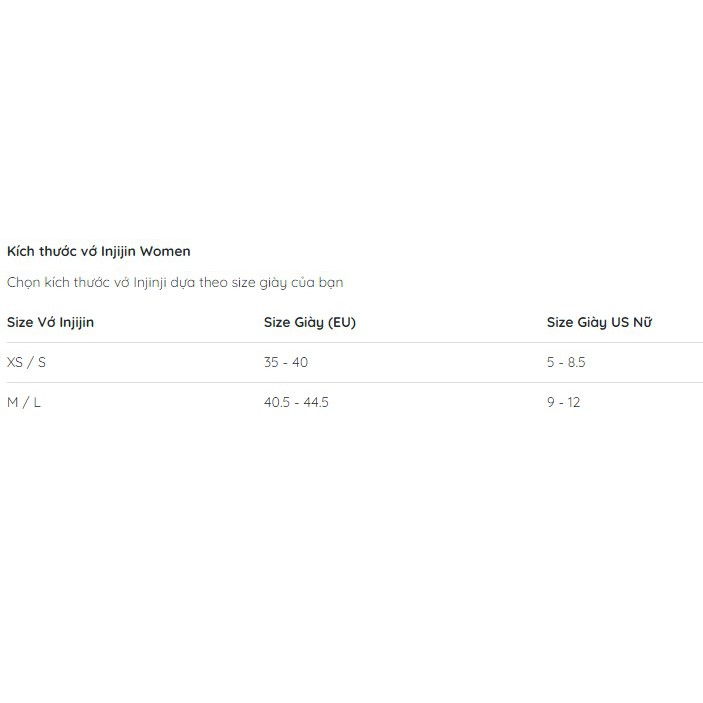Viewport: 703px width, 703px height.
Task: Click the Size Giày (EU) column header
Action: [310, 322]
